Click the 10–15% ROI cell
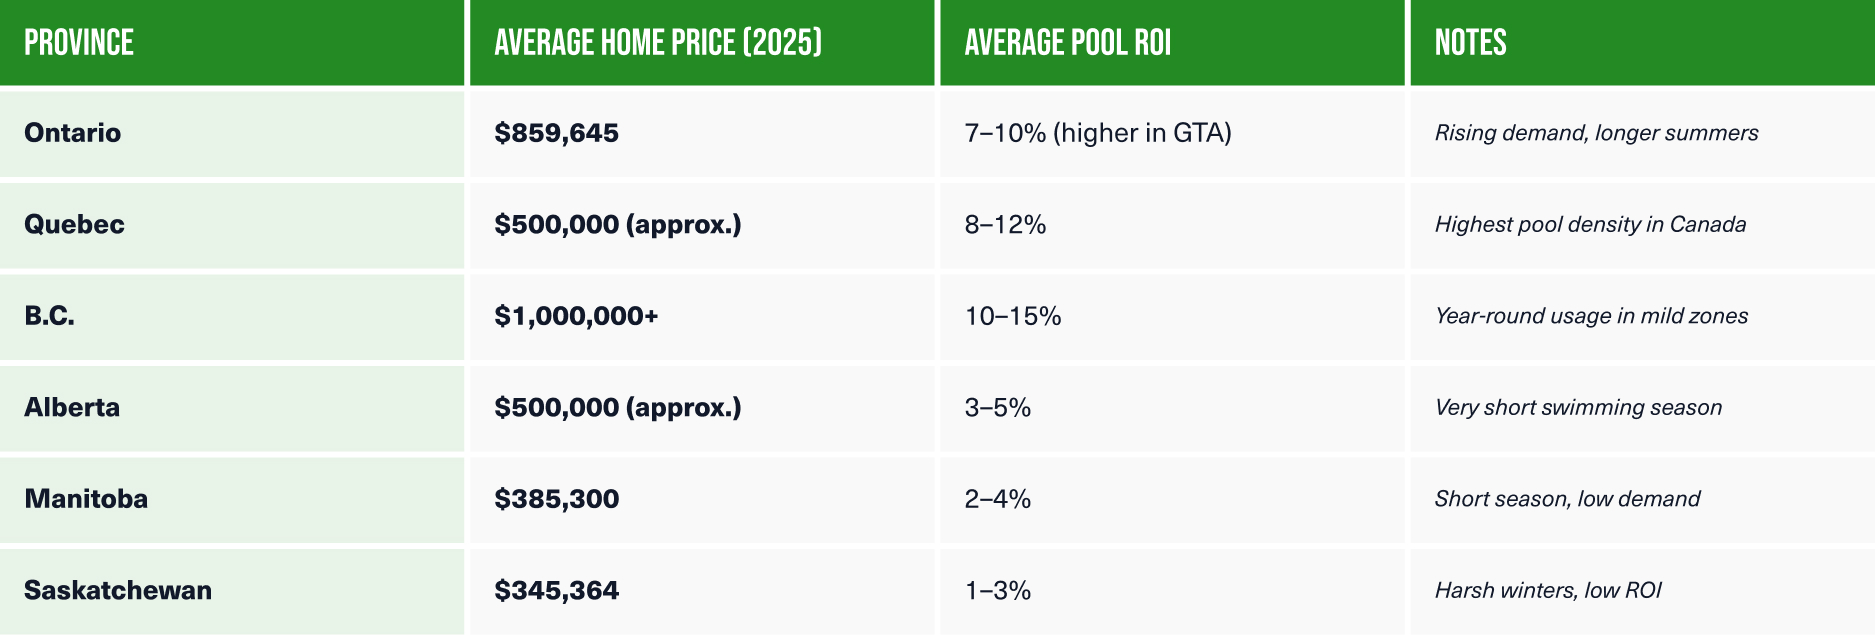The width and height of the screenshot is (1875, 635). pos(1013,316)
